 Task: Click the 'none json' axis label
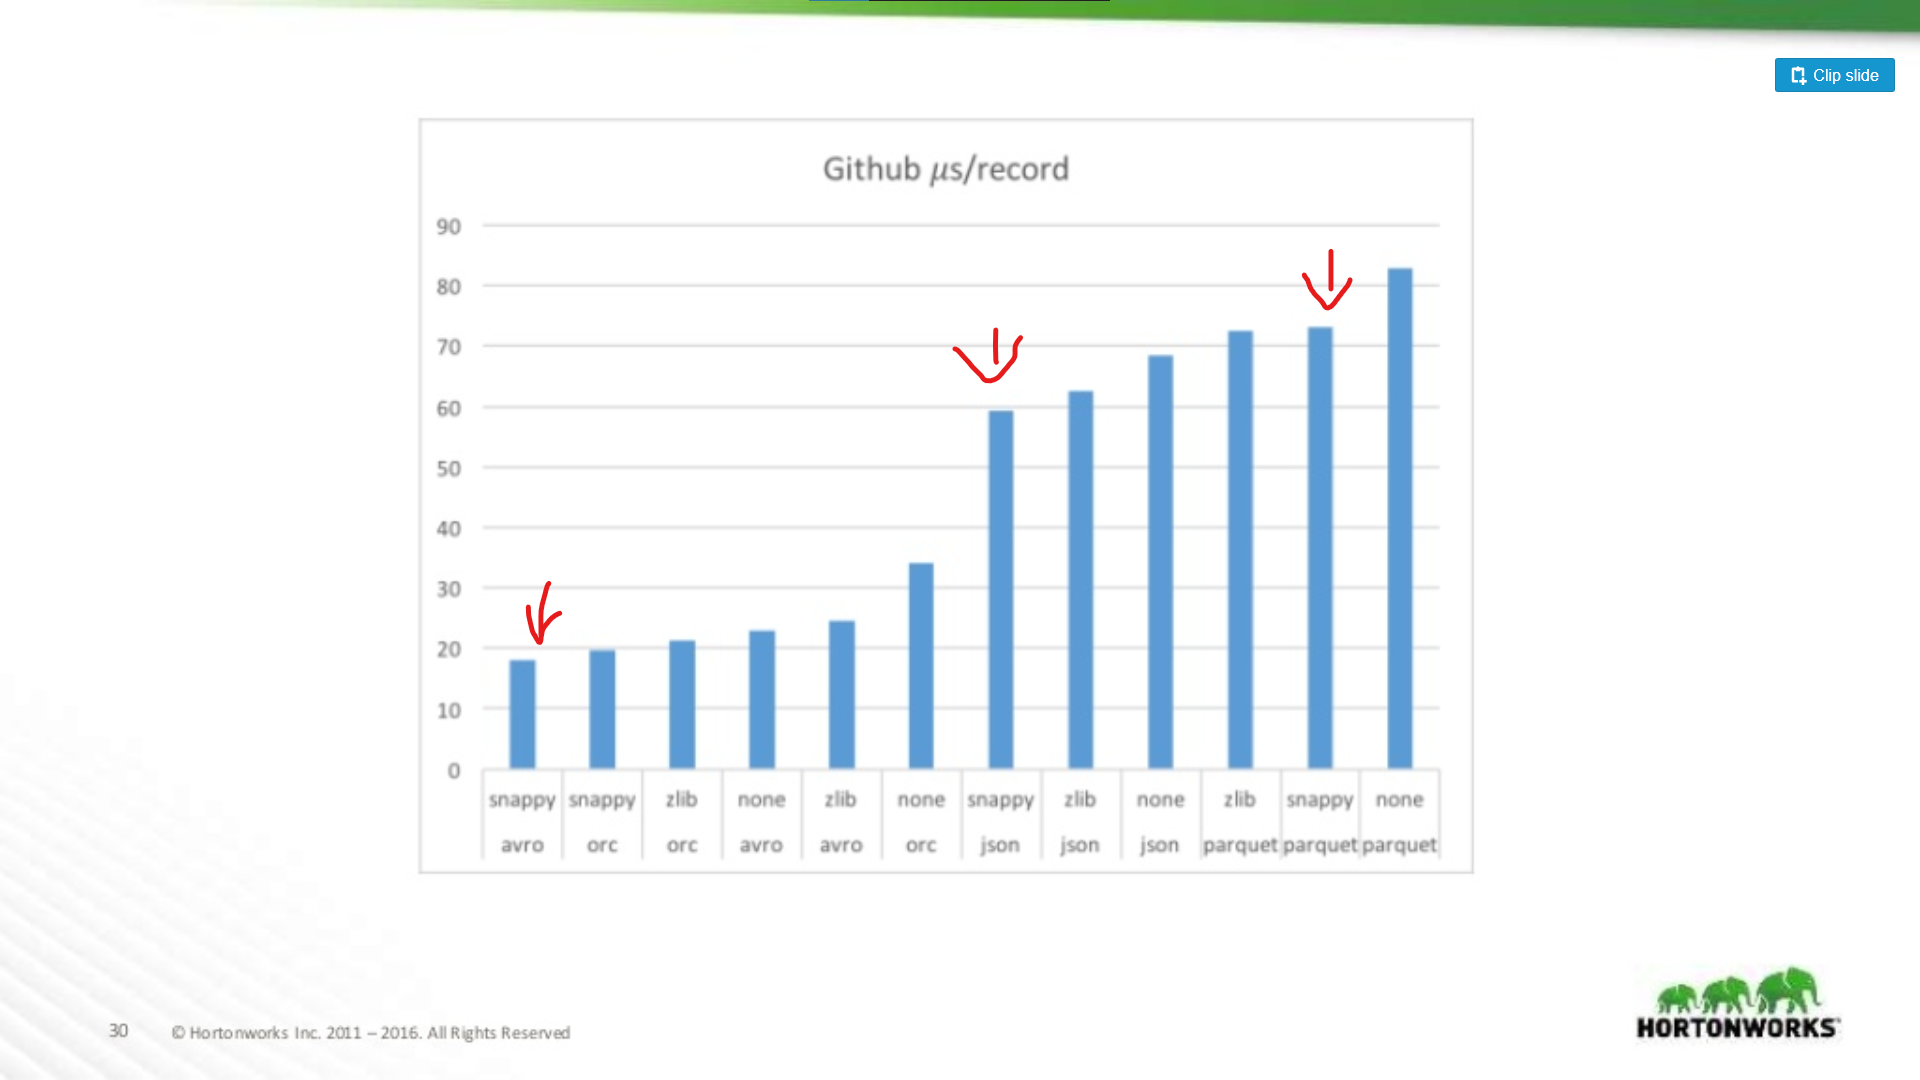[1160, 822]
